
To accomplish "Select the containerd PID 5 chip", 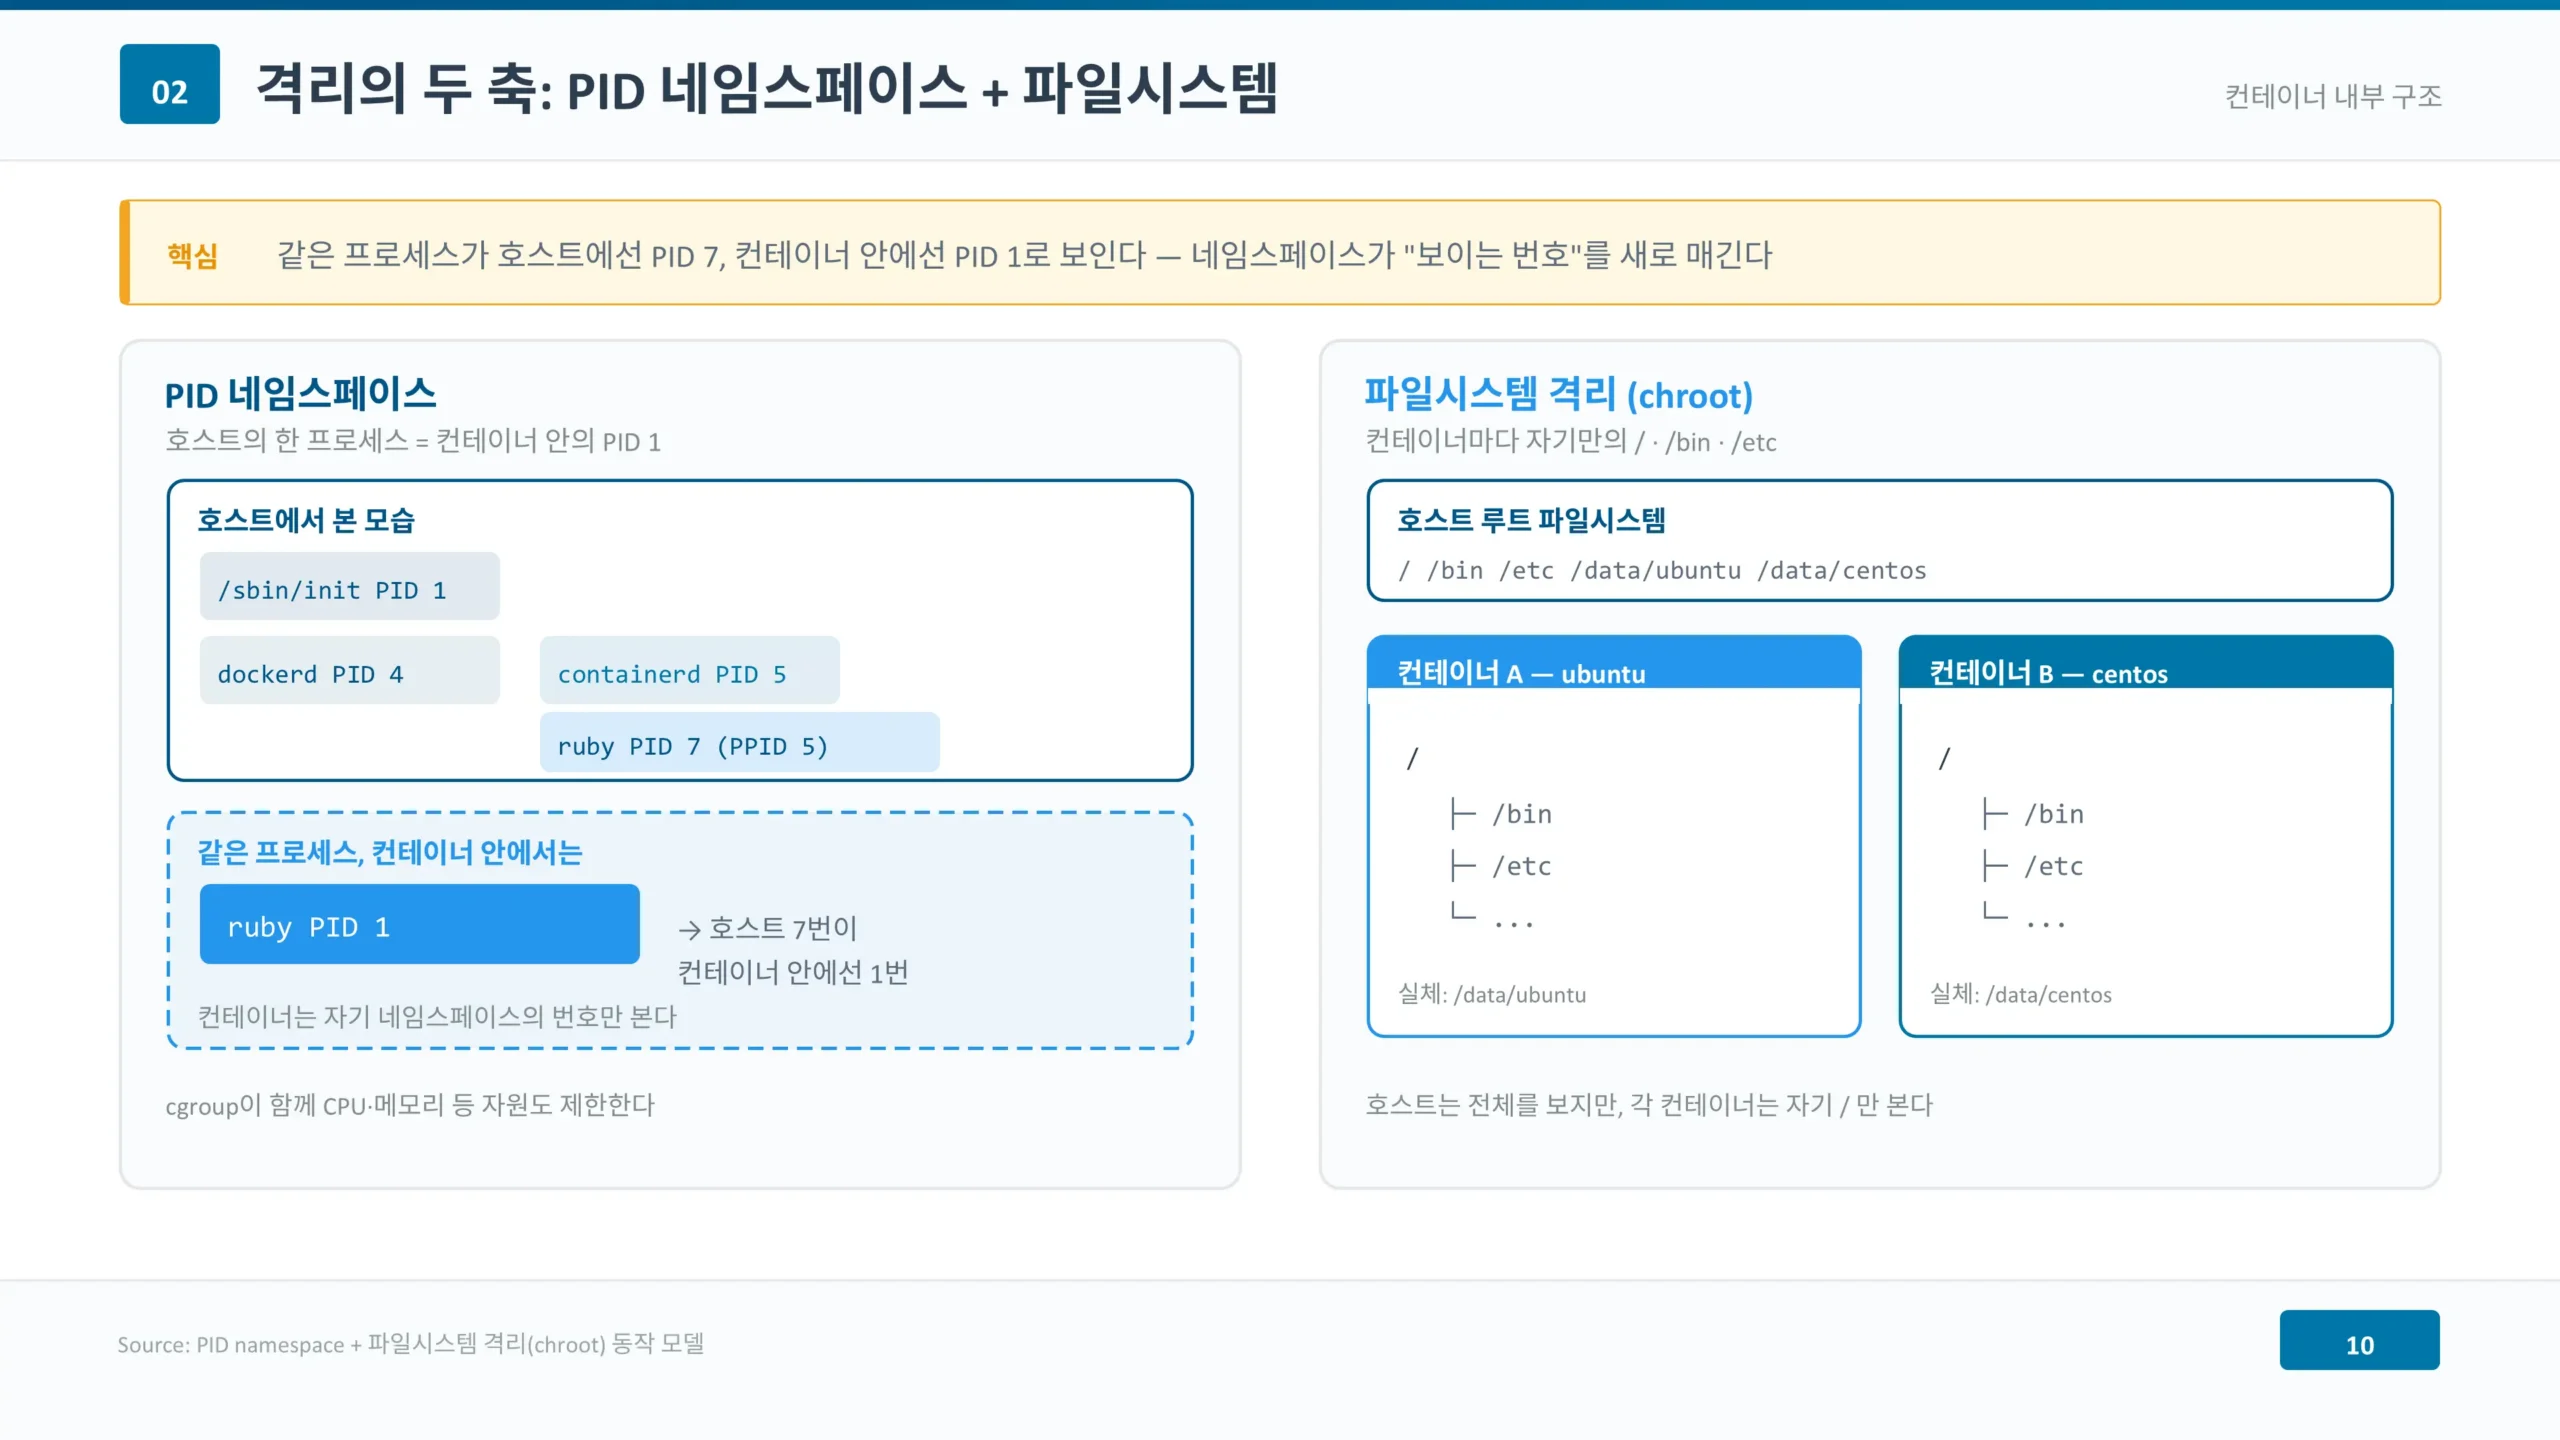I will (690, 670).
